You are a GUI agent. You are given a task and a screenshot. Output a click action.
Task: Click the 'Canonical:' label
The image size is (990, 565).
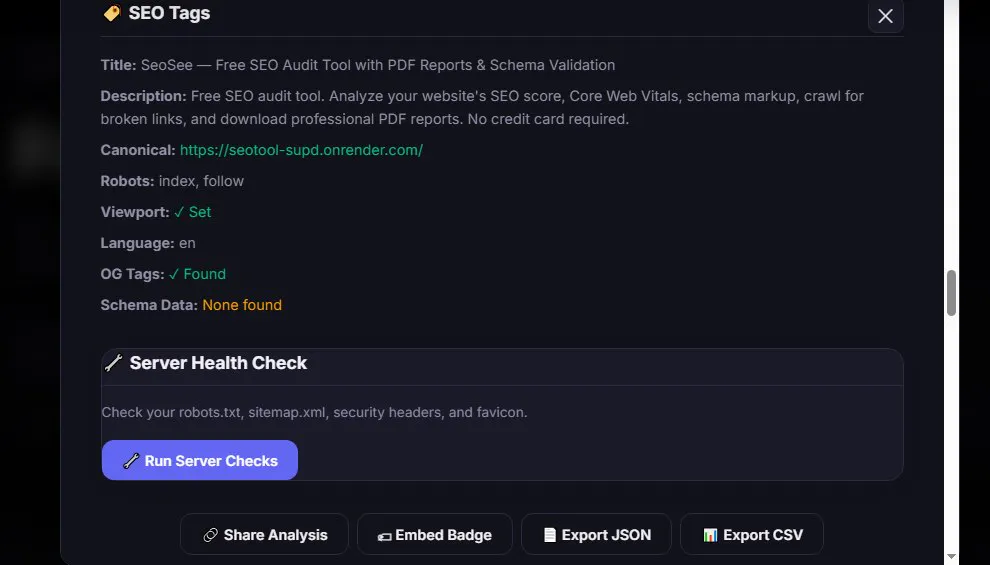(x=138, y=150)
